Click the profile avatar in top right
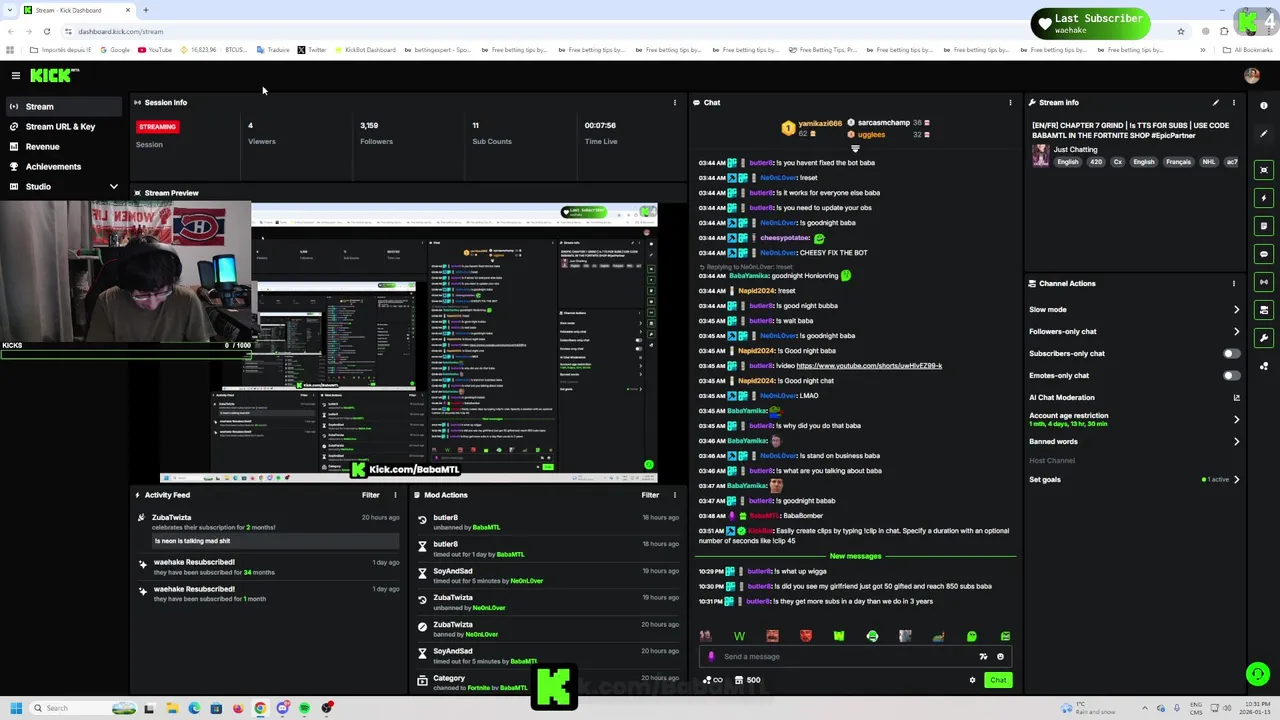 [1252, 75]
